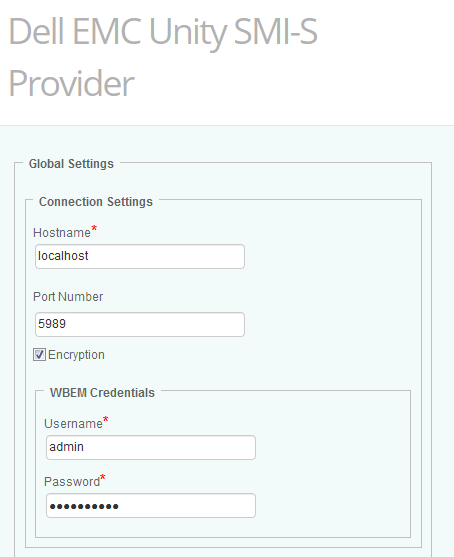Focus the Username input field
This screenshot has width=454, height=557.
pyautogui.click(x=151, y=447)
